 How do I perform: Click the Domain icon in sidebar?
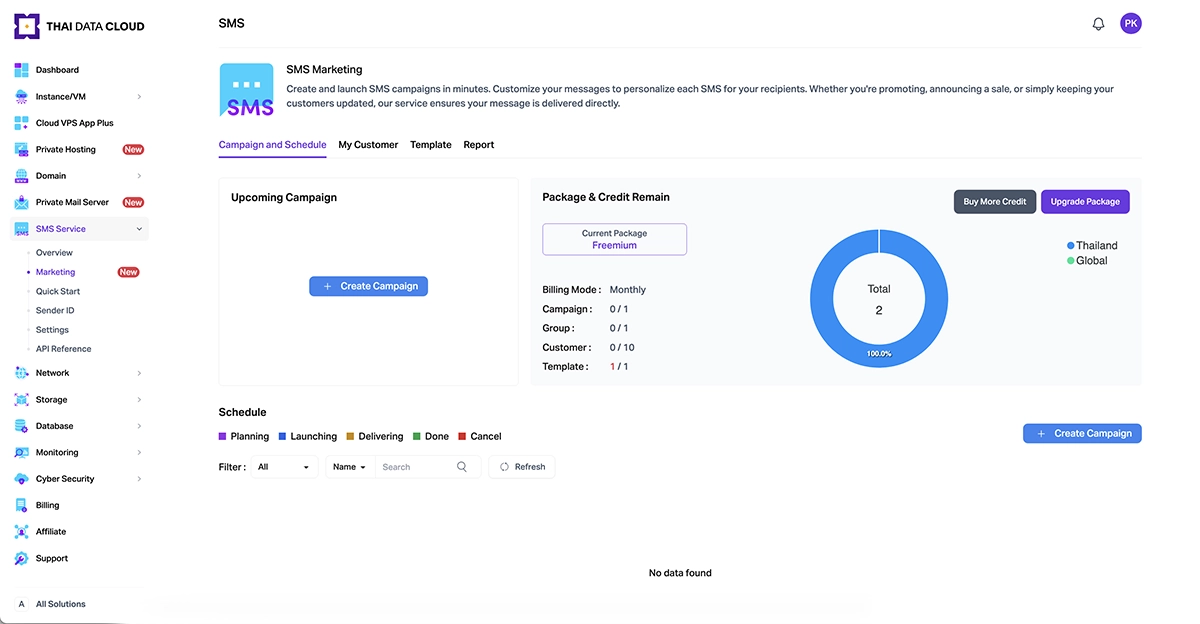[21, 176]
